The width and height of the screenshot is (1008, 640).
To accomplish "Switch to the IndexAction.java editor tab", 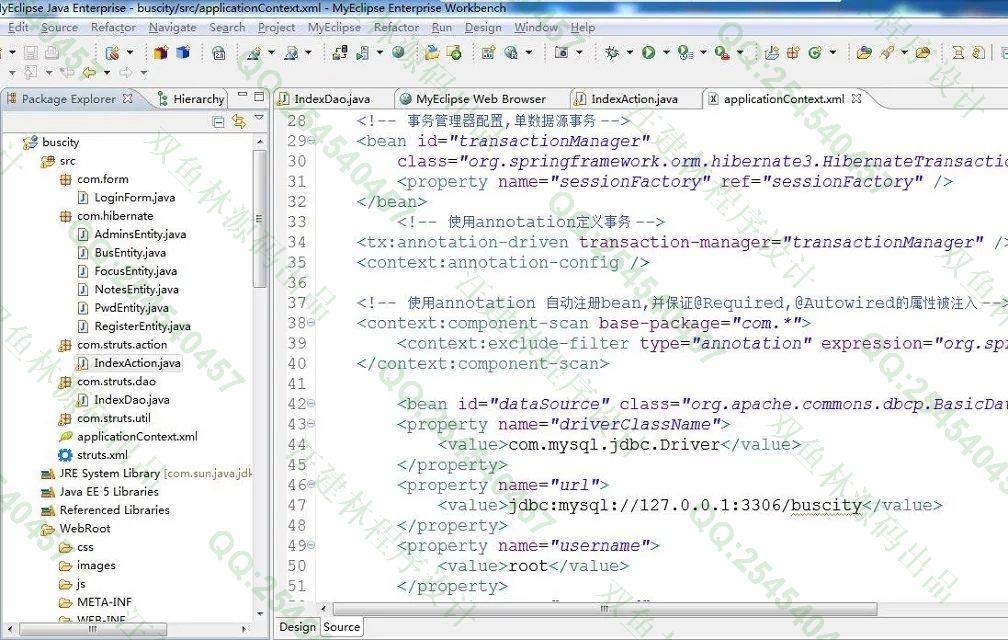I will (634, 99).
